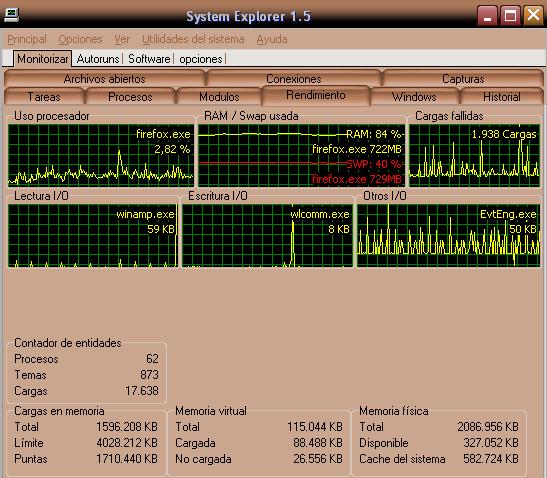The height and width of the screenshot is (478, 547).
Task: Click the No cargada value '26.556 KB'
Action: pyautogui.click(x=318, y=459)
